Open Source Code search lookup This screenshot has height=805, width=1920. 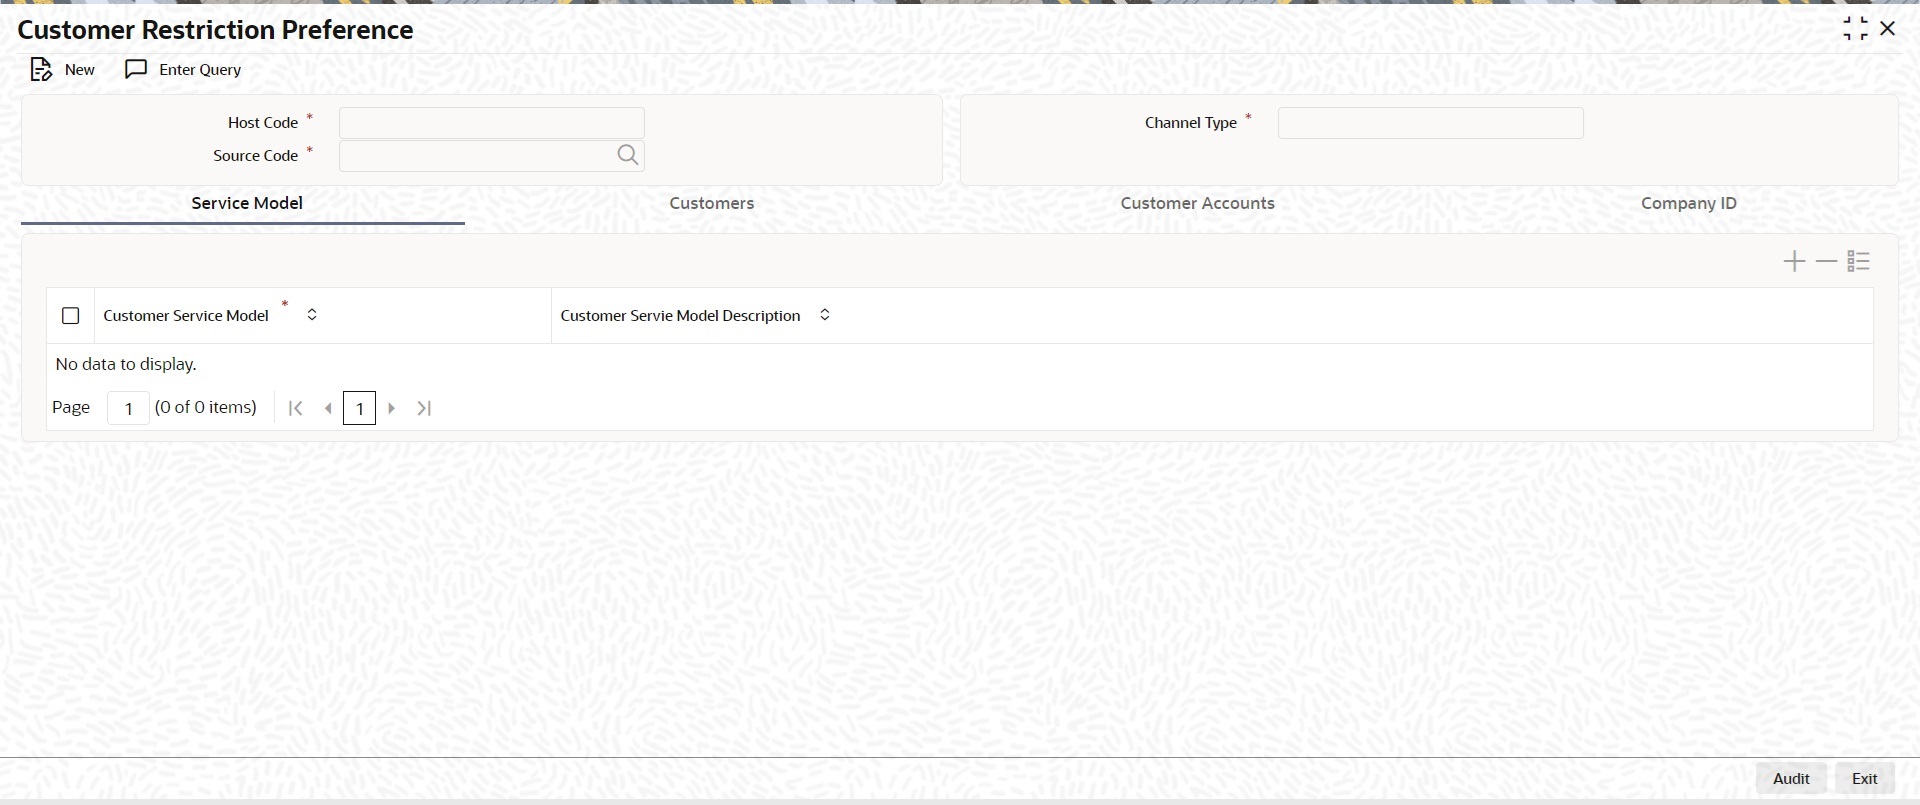click(628, 155)
